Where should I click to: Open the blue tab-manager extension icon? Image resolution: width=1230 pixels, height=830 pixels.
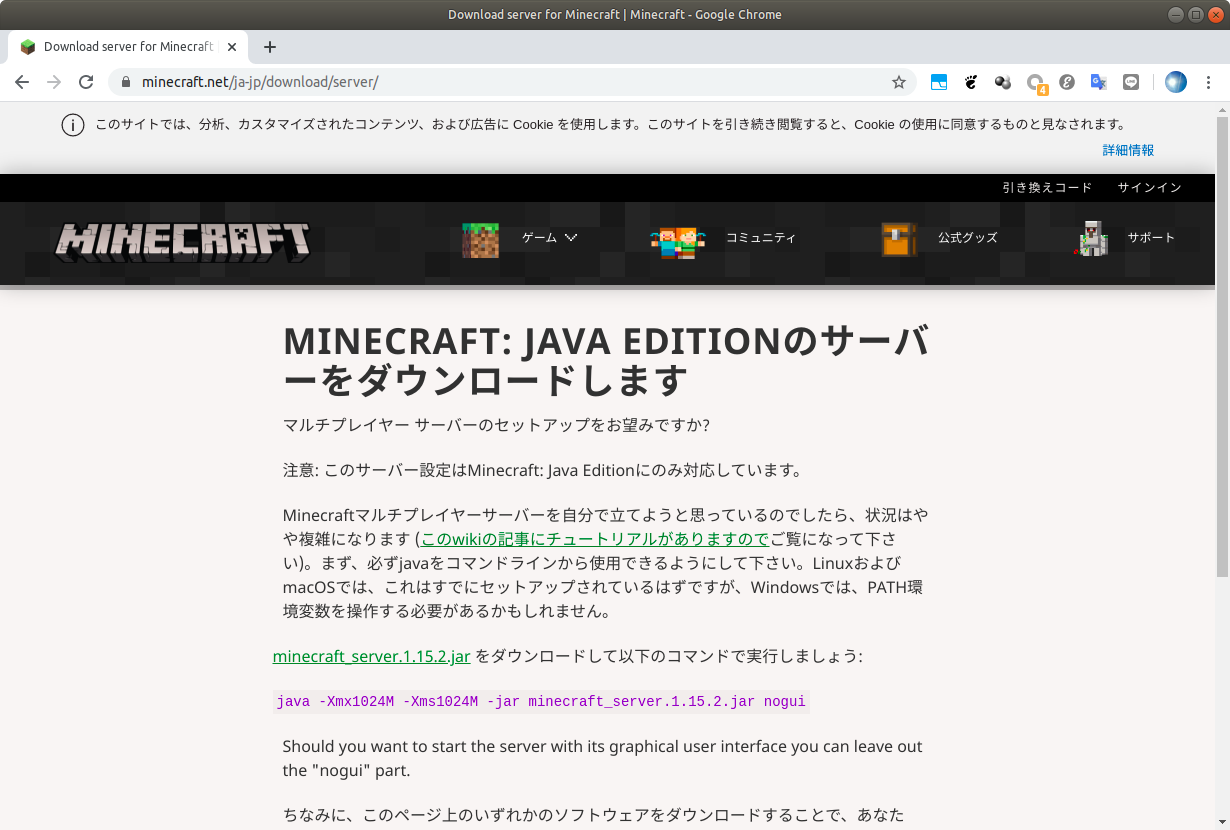pyautogui.click(x=939, y=82)
